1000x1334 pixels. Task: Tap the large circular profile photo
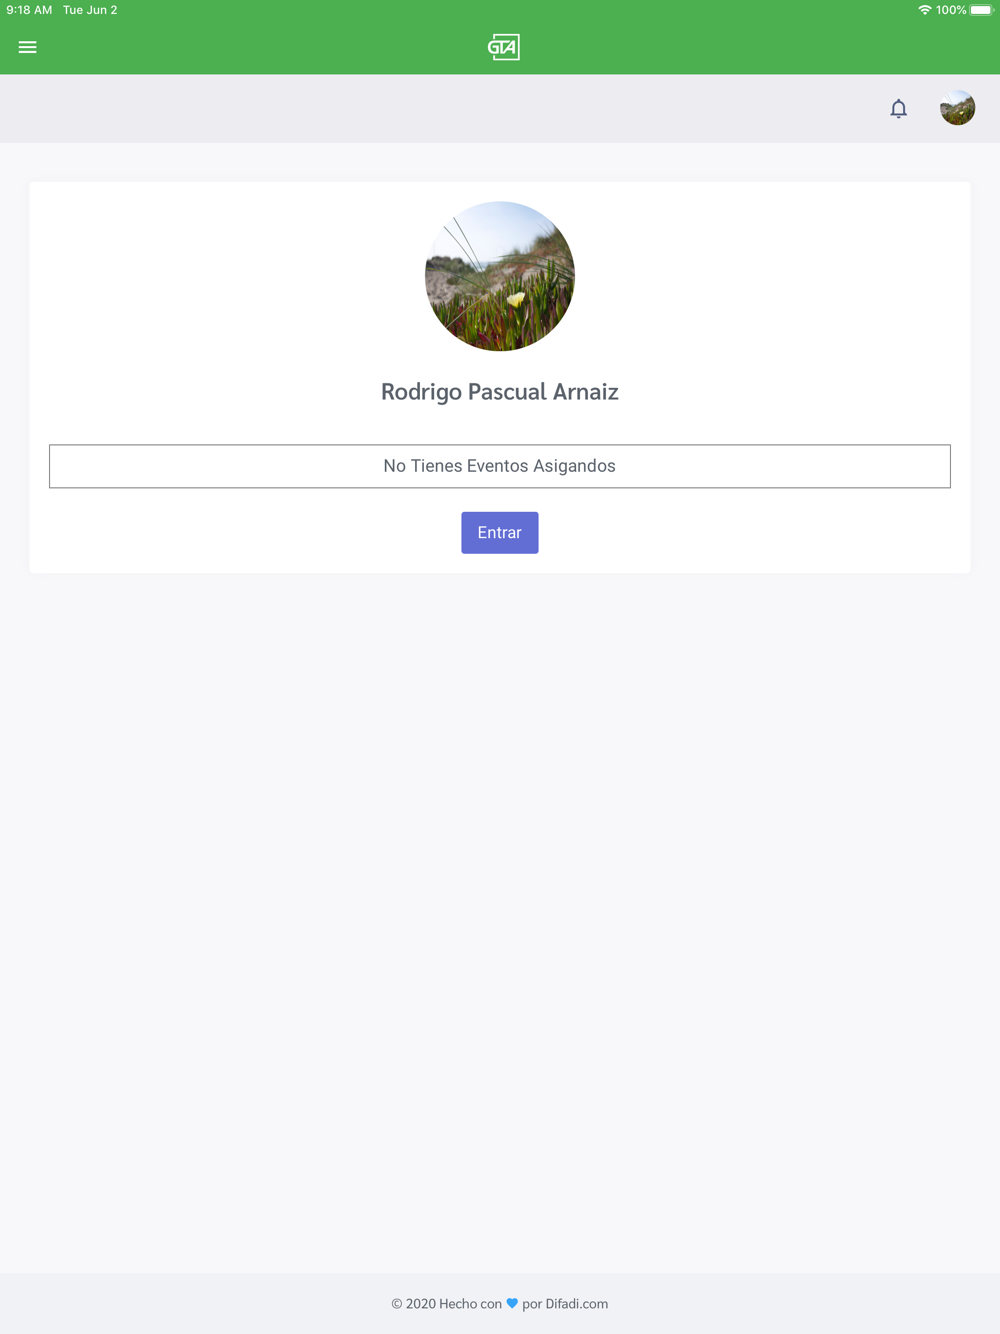(500, 276)
